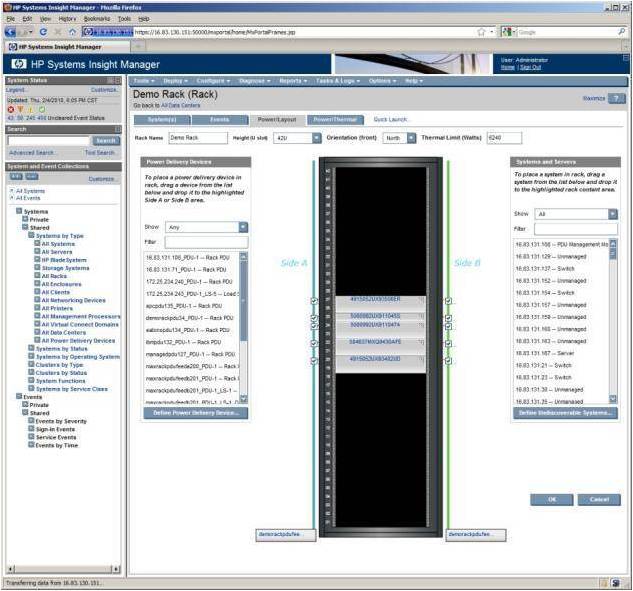Toggle Side B checkbox for device 4915552UX93508ER
633x591 pixels.
(x=448, y=301)
